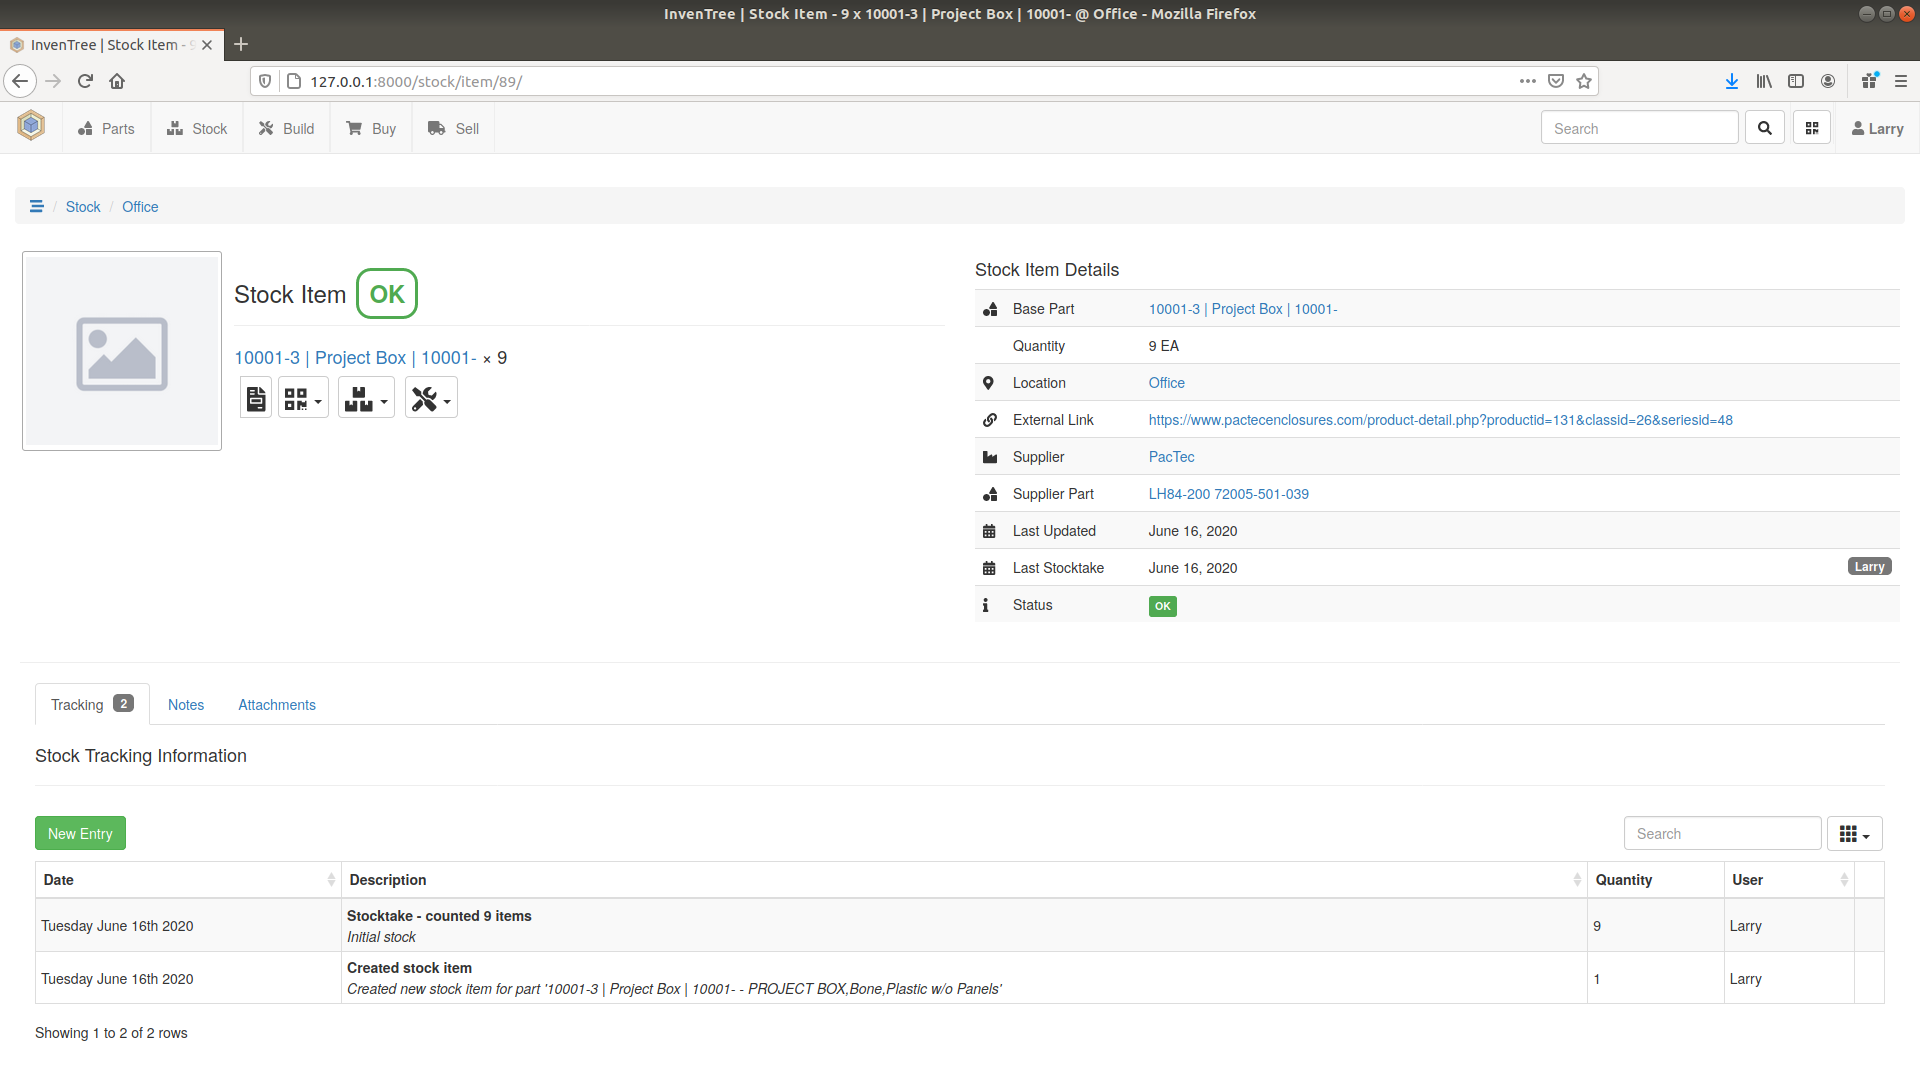Viewport: 1920px width, 1080px height.
Task: Switch to the Notes tab
Action: coord(185,704)
